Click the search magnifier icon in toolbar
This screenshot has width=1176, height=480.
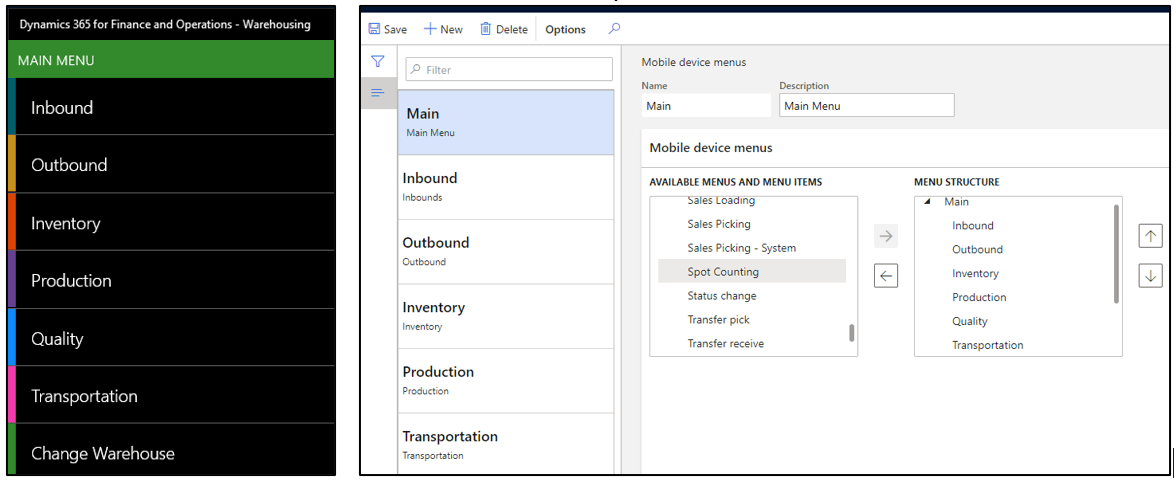(614, 28)
